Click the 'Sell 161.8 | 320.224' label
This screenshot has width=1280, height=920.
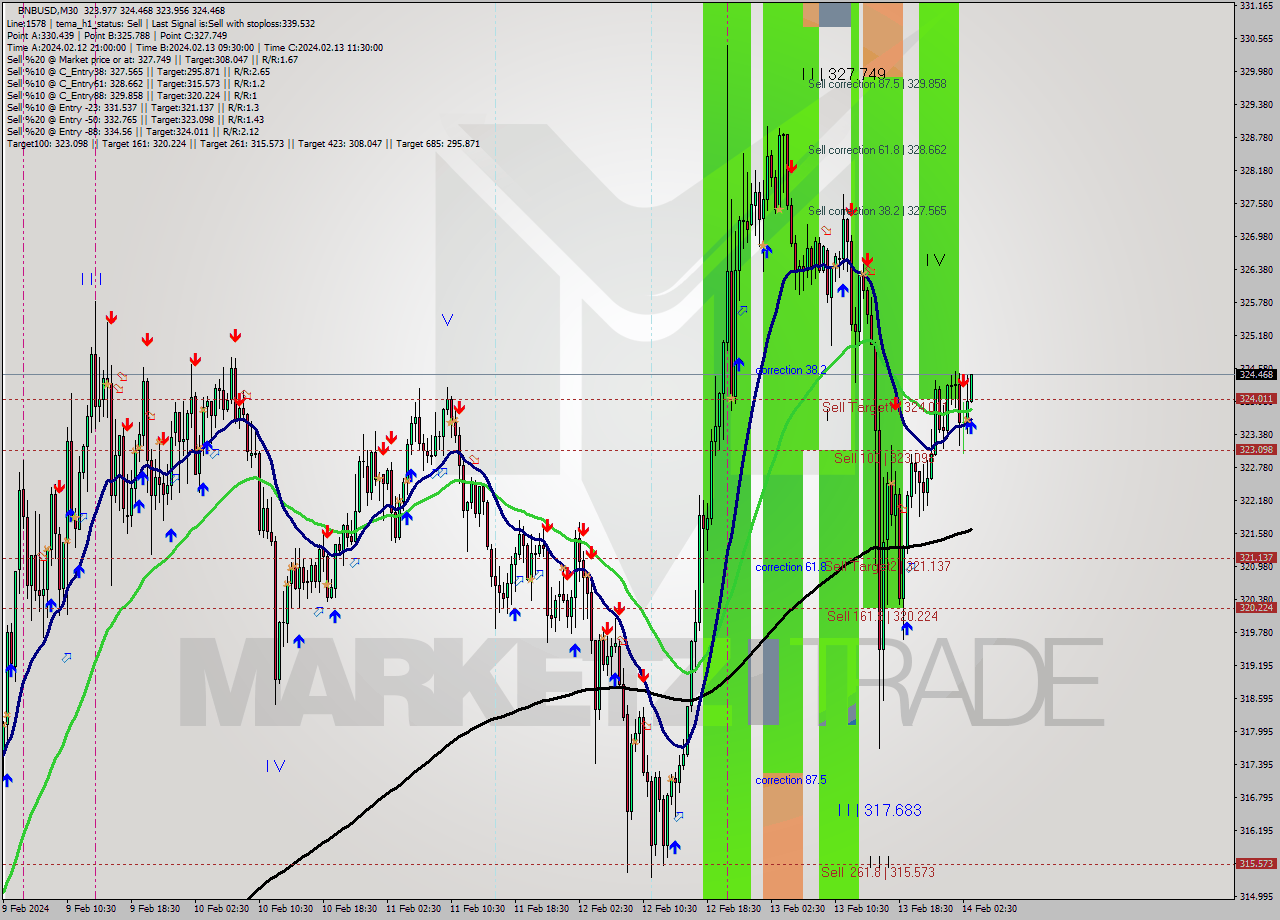click(883, 616)
